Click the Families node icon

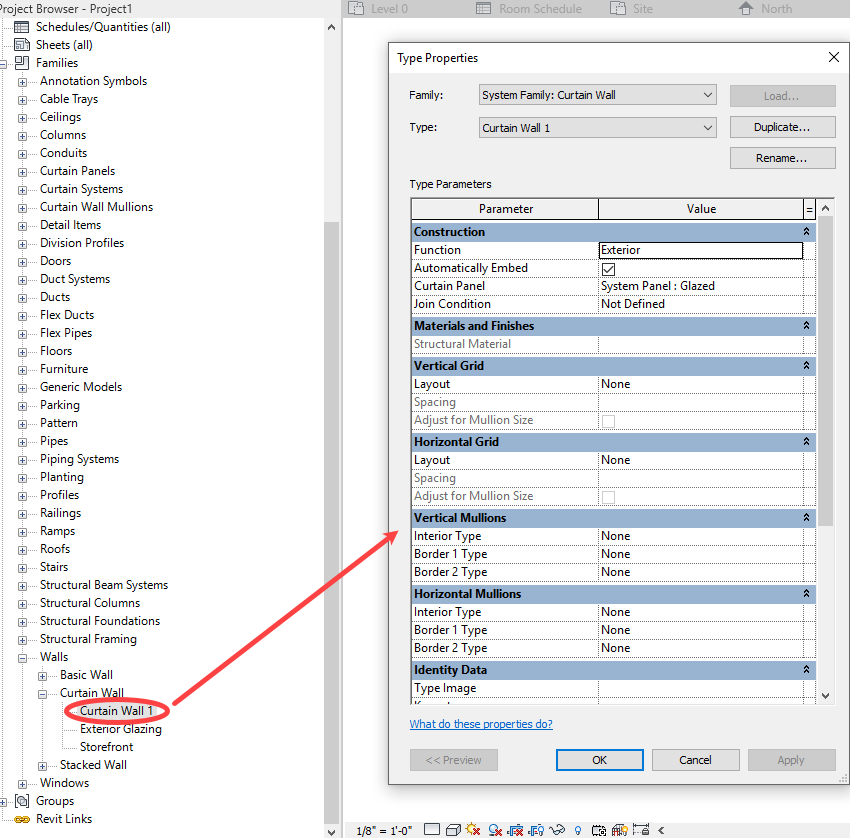pos(22,63)
